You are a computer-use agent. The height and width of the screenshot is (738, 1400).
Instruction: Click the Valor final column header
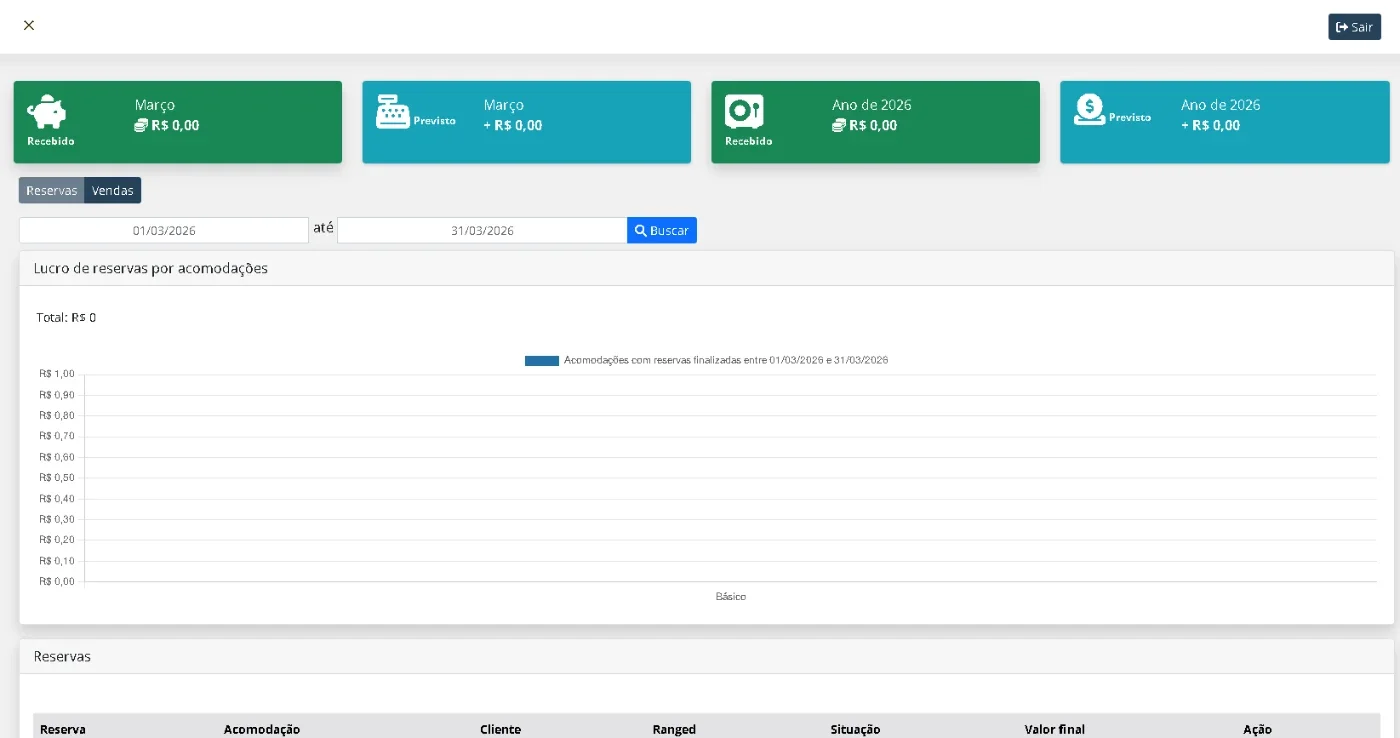1055,729
